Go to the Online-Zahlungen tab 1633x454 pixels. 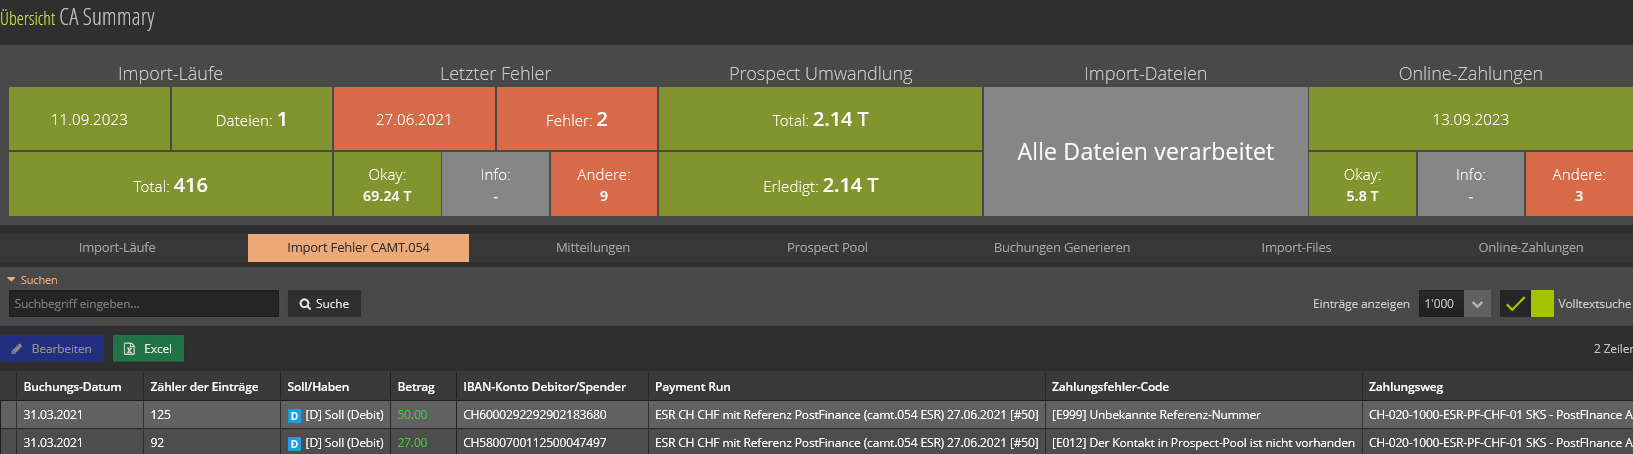coord(1530,248)
